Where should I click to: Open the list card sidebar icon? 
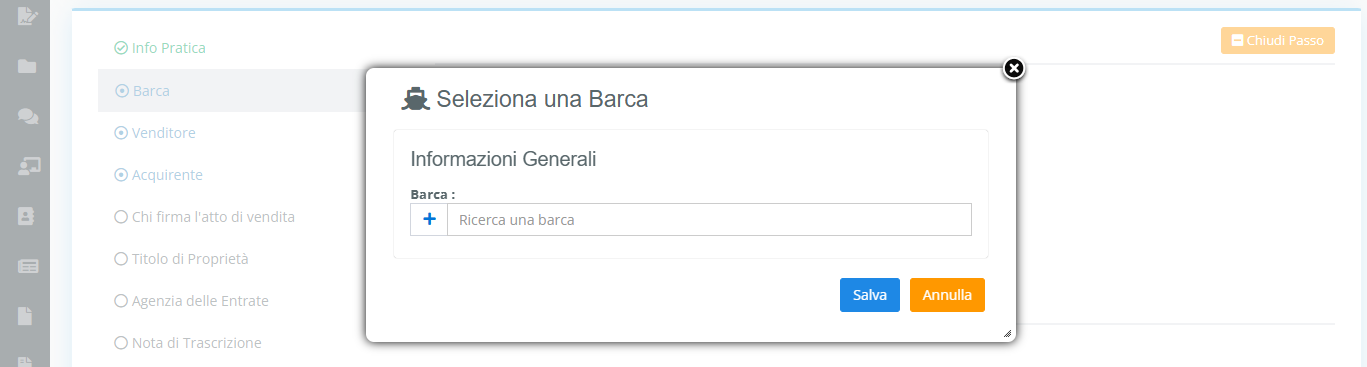pyautogui.click(x=28, y=266)
